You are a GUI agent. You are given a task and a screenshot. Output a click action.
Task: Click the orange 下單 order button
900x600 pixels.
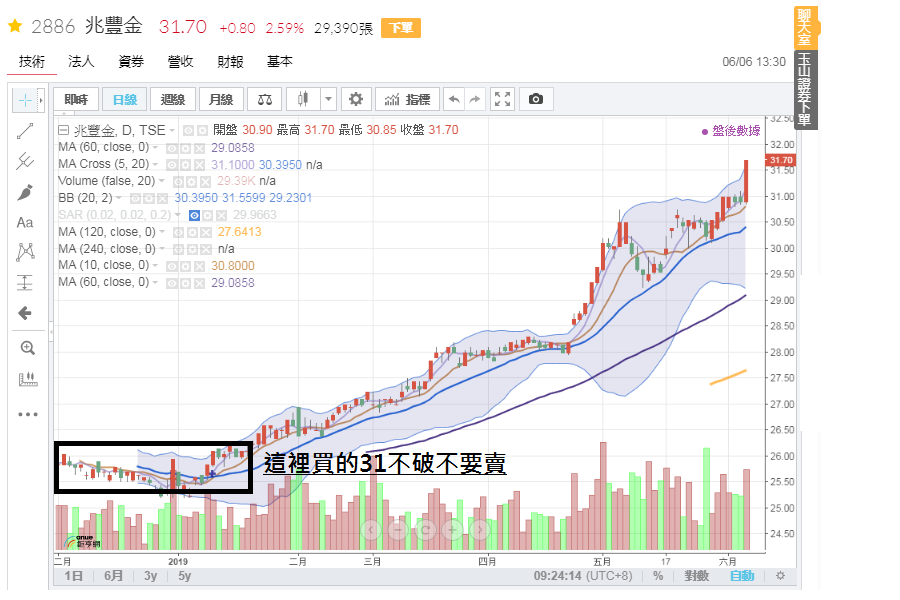401,28
